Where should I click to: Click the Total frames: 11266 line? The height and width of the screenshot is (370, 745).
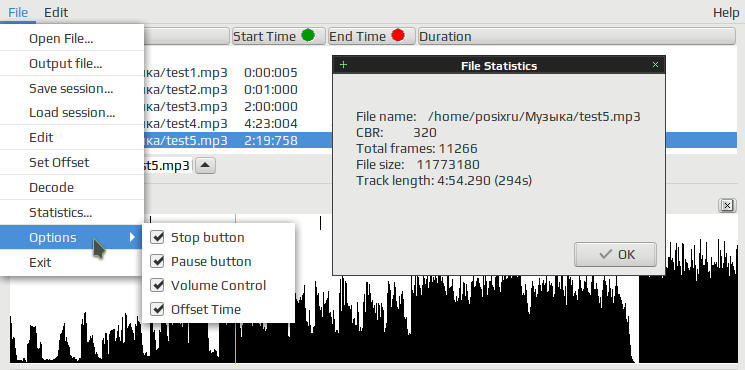pyautogui.click(x=417, y=149)
